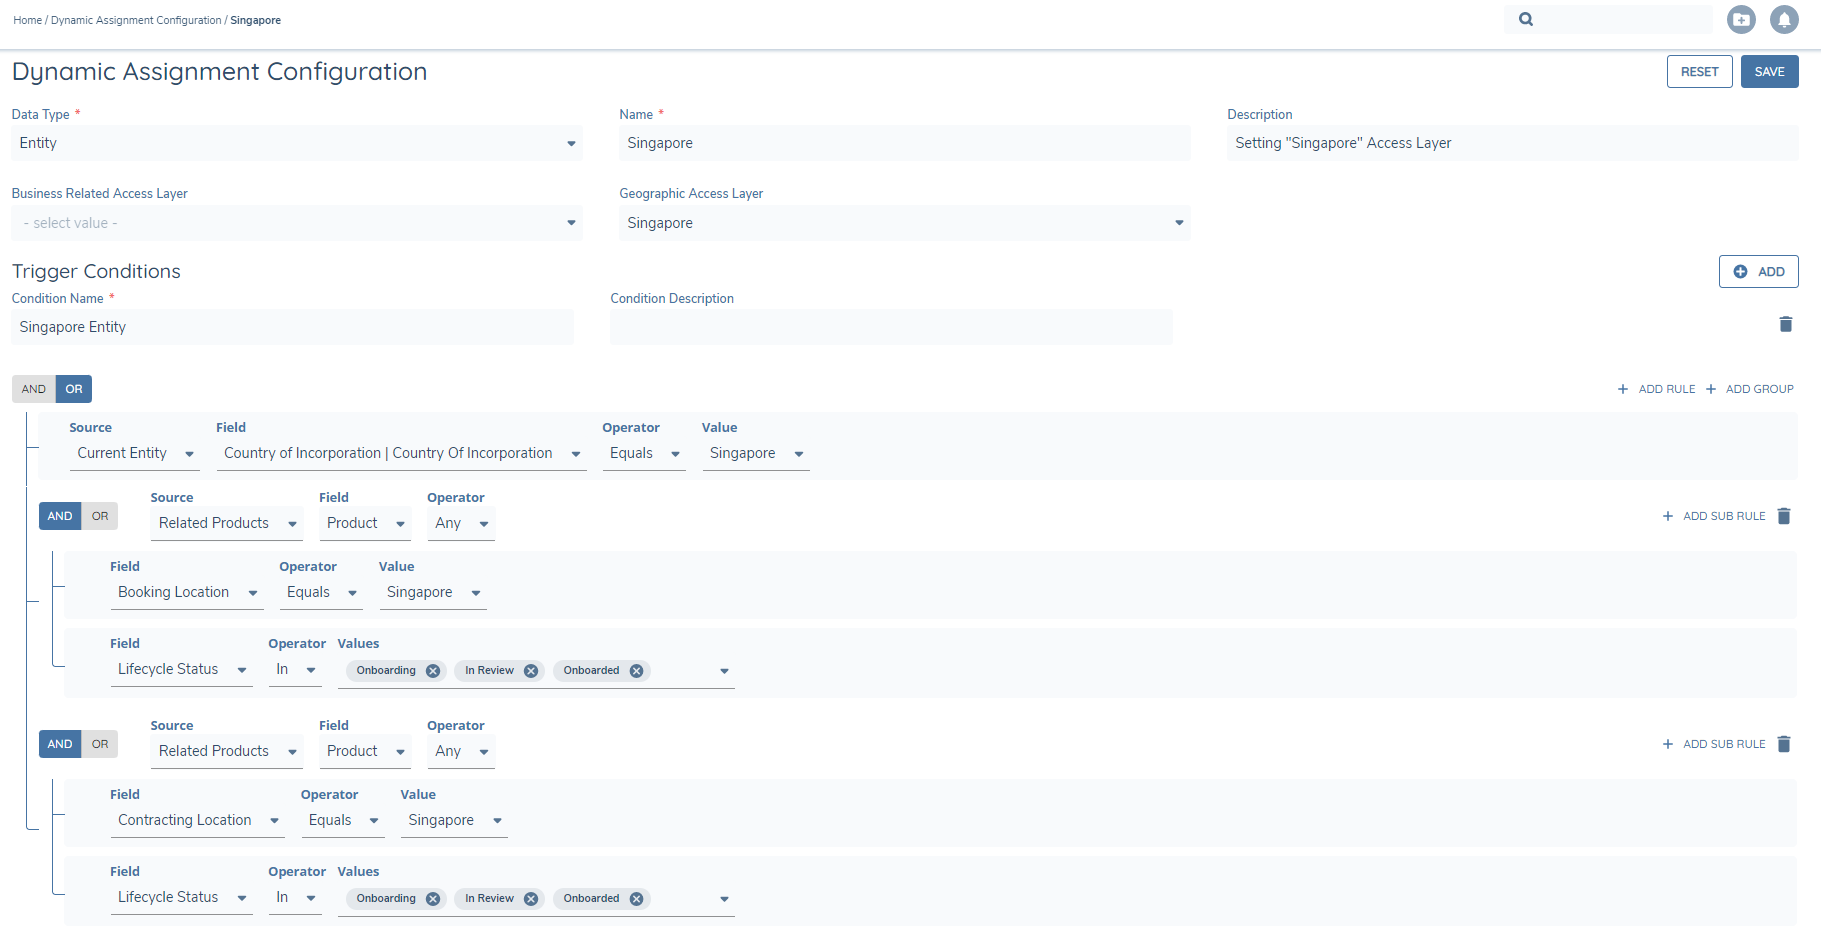This screenshot has width=1821, height=935.
Task: Remove In Review chip in Contracting Location group
Action: point(531,899)
